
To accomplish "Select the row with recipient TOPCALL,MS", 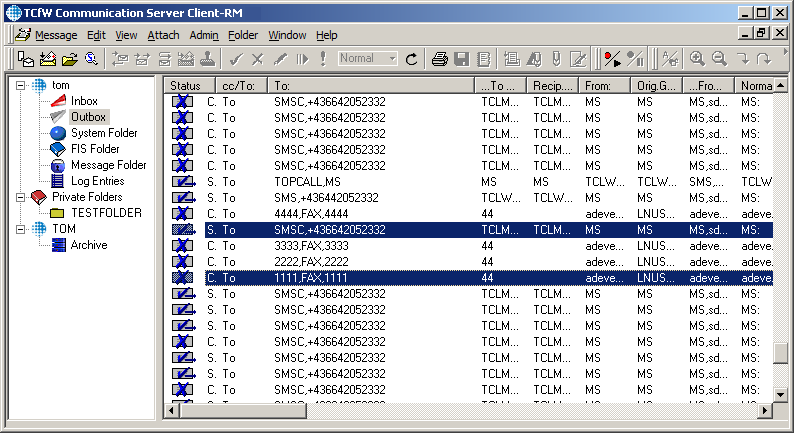I will [x=307, y=182].
